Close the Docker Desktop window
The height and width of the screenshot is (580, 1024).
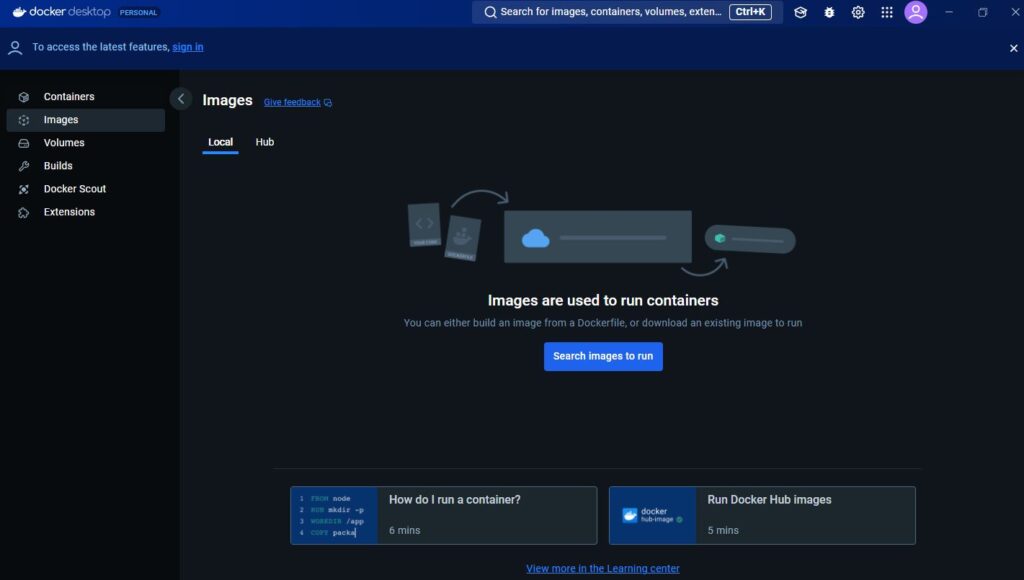click(x=1015, y=12)
